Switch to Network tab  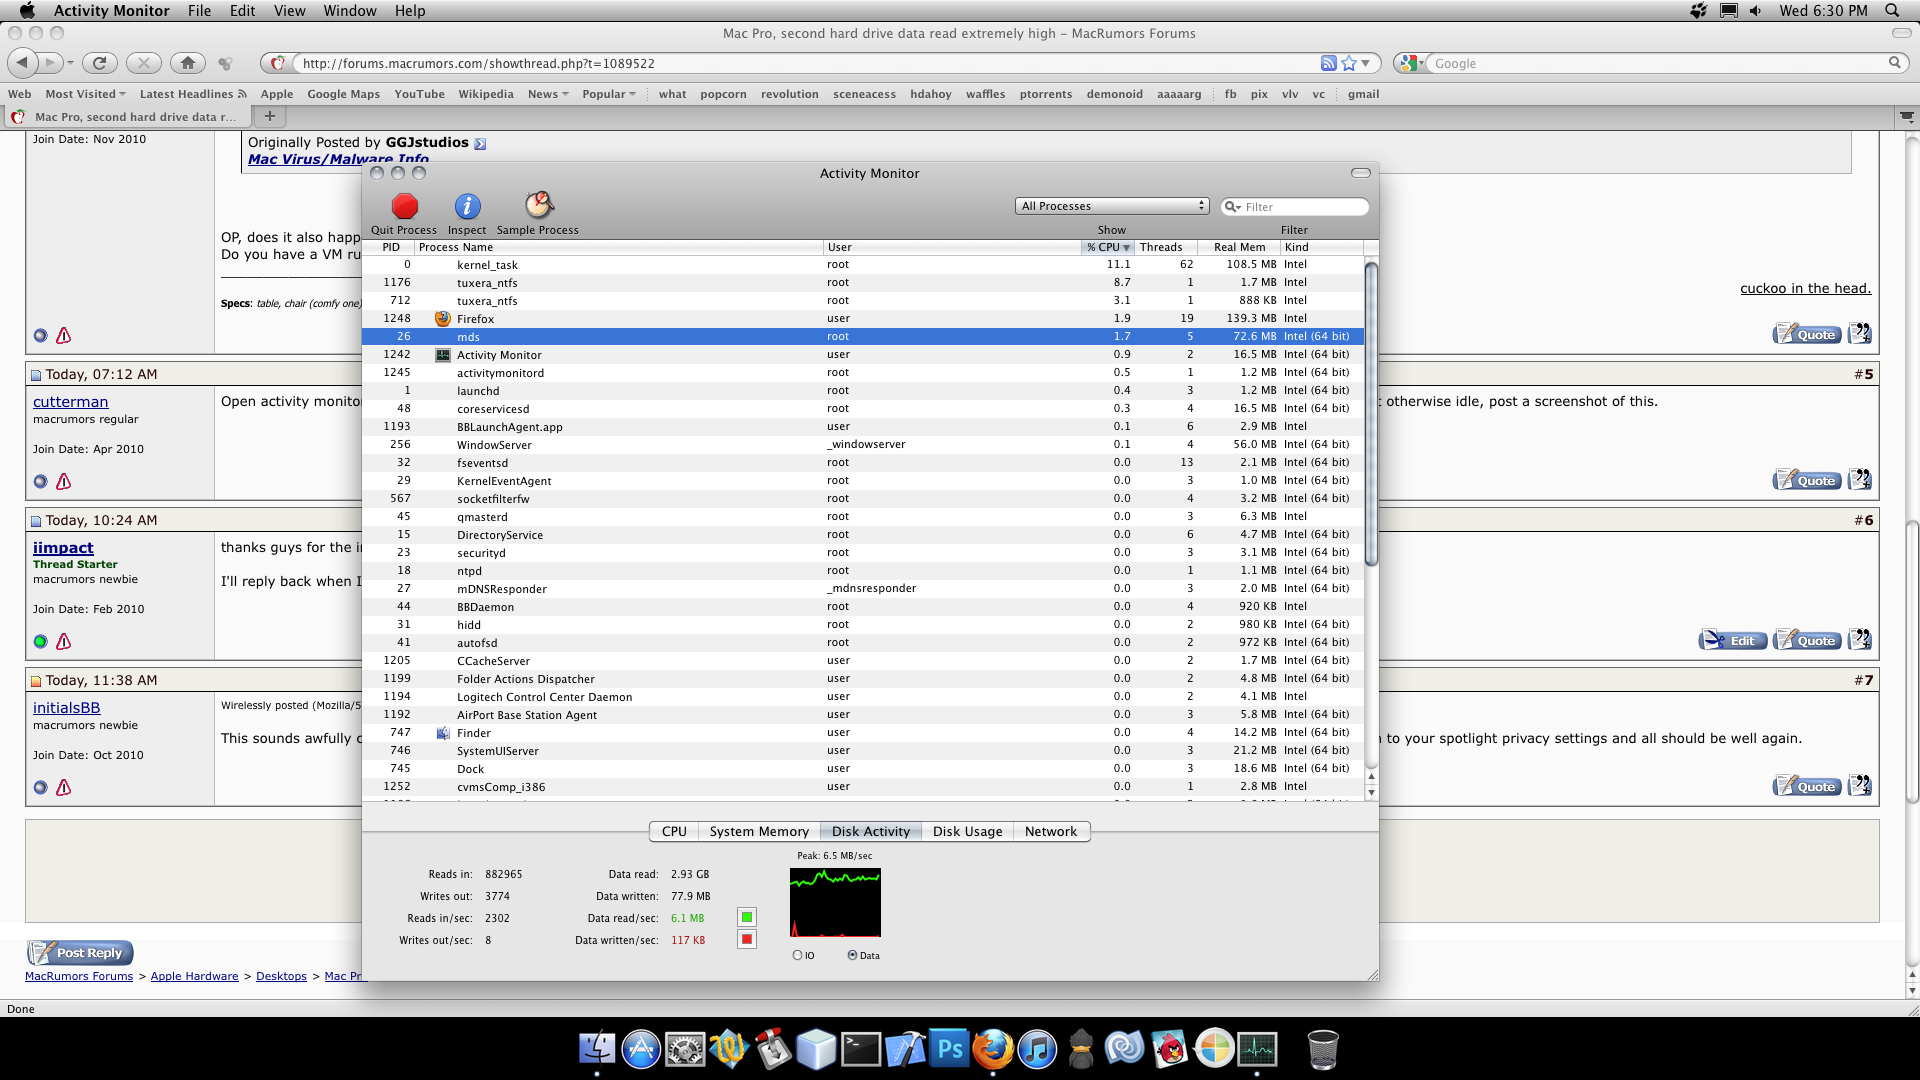1051,831
